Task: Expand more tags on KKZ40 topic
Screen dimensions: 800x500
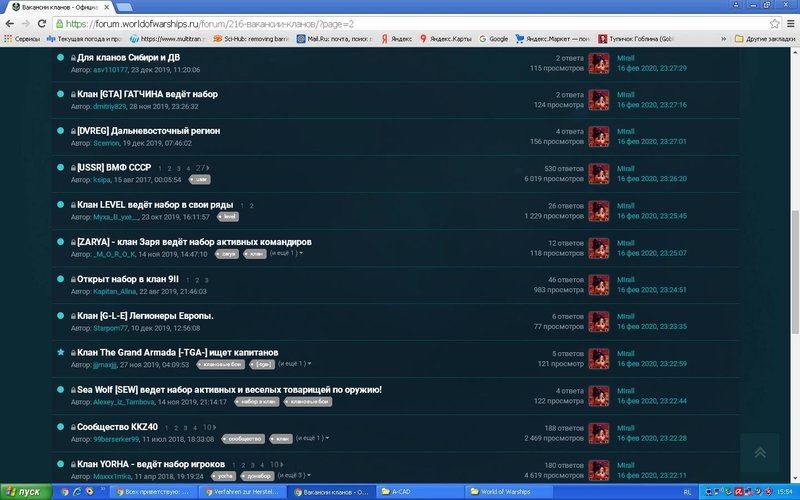Action: click(312, 438)
